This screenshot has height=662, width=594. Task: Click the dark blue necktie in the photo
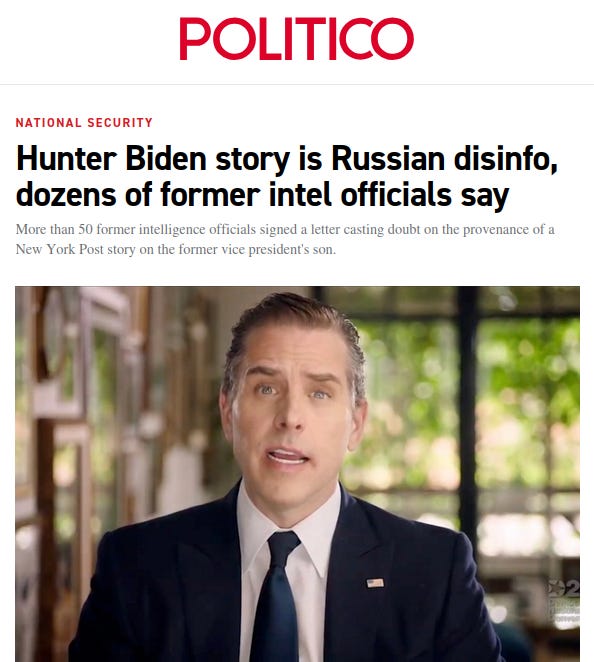(277, 597)
